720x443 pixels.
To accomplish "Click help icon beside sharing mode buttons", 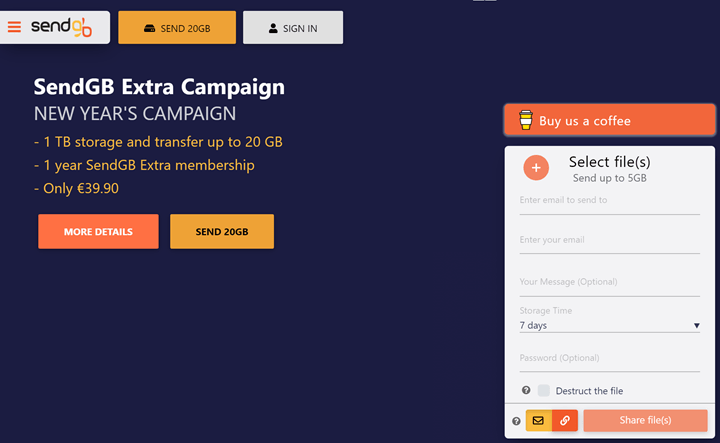I will coord(516,421).
